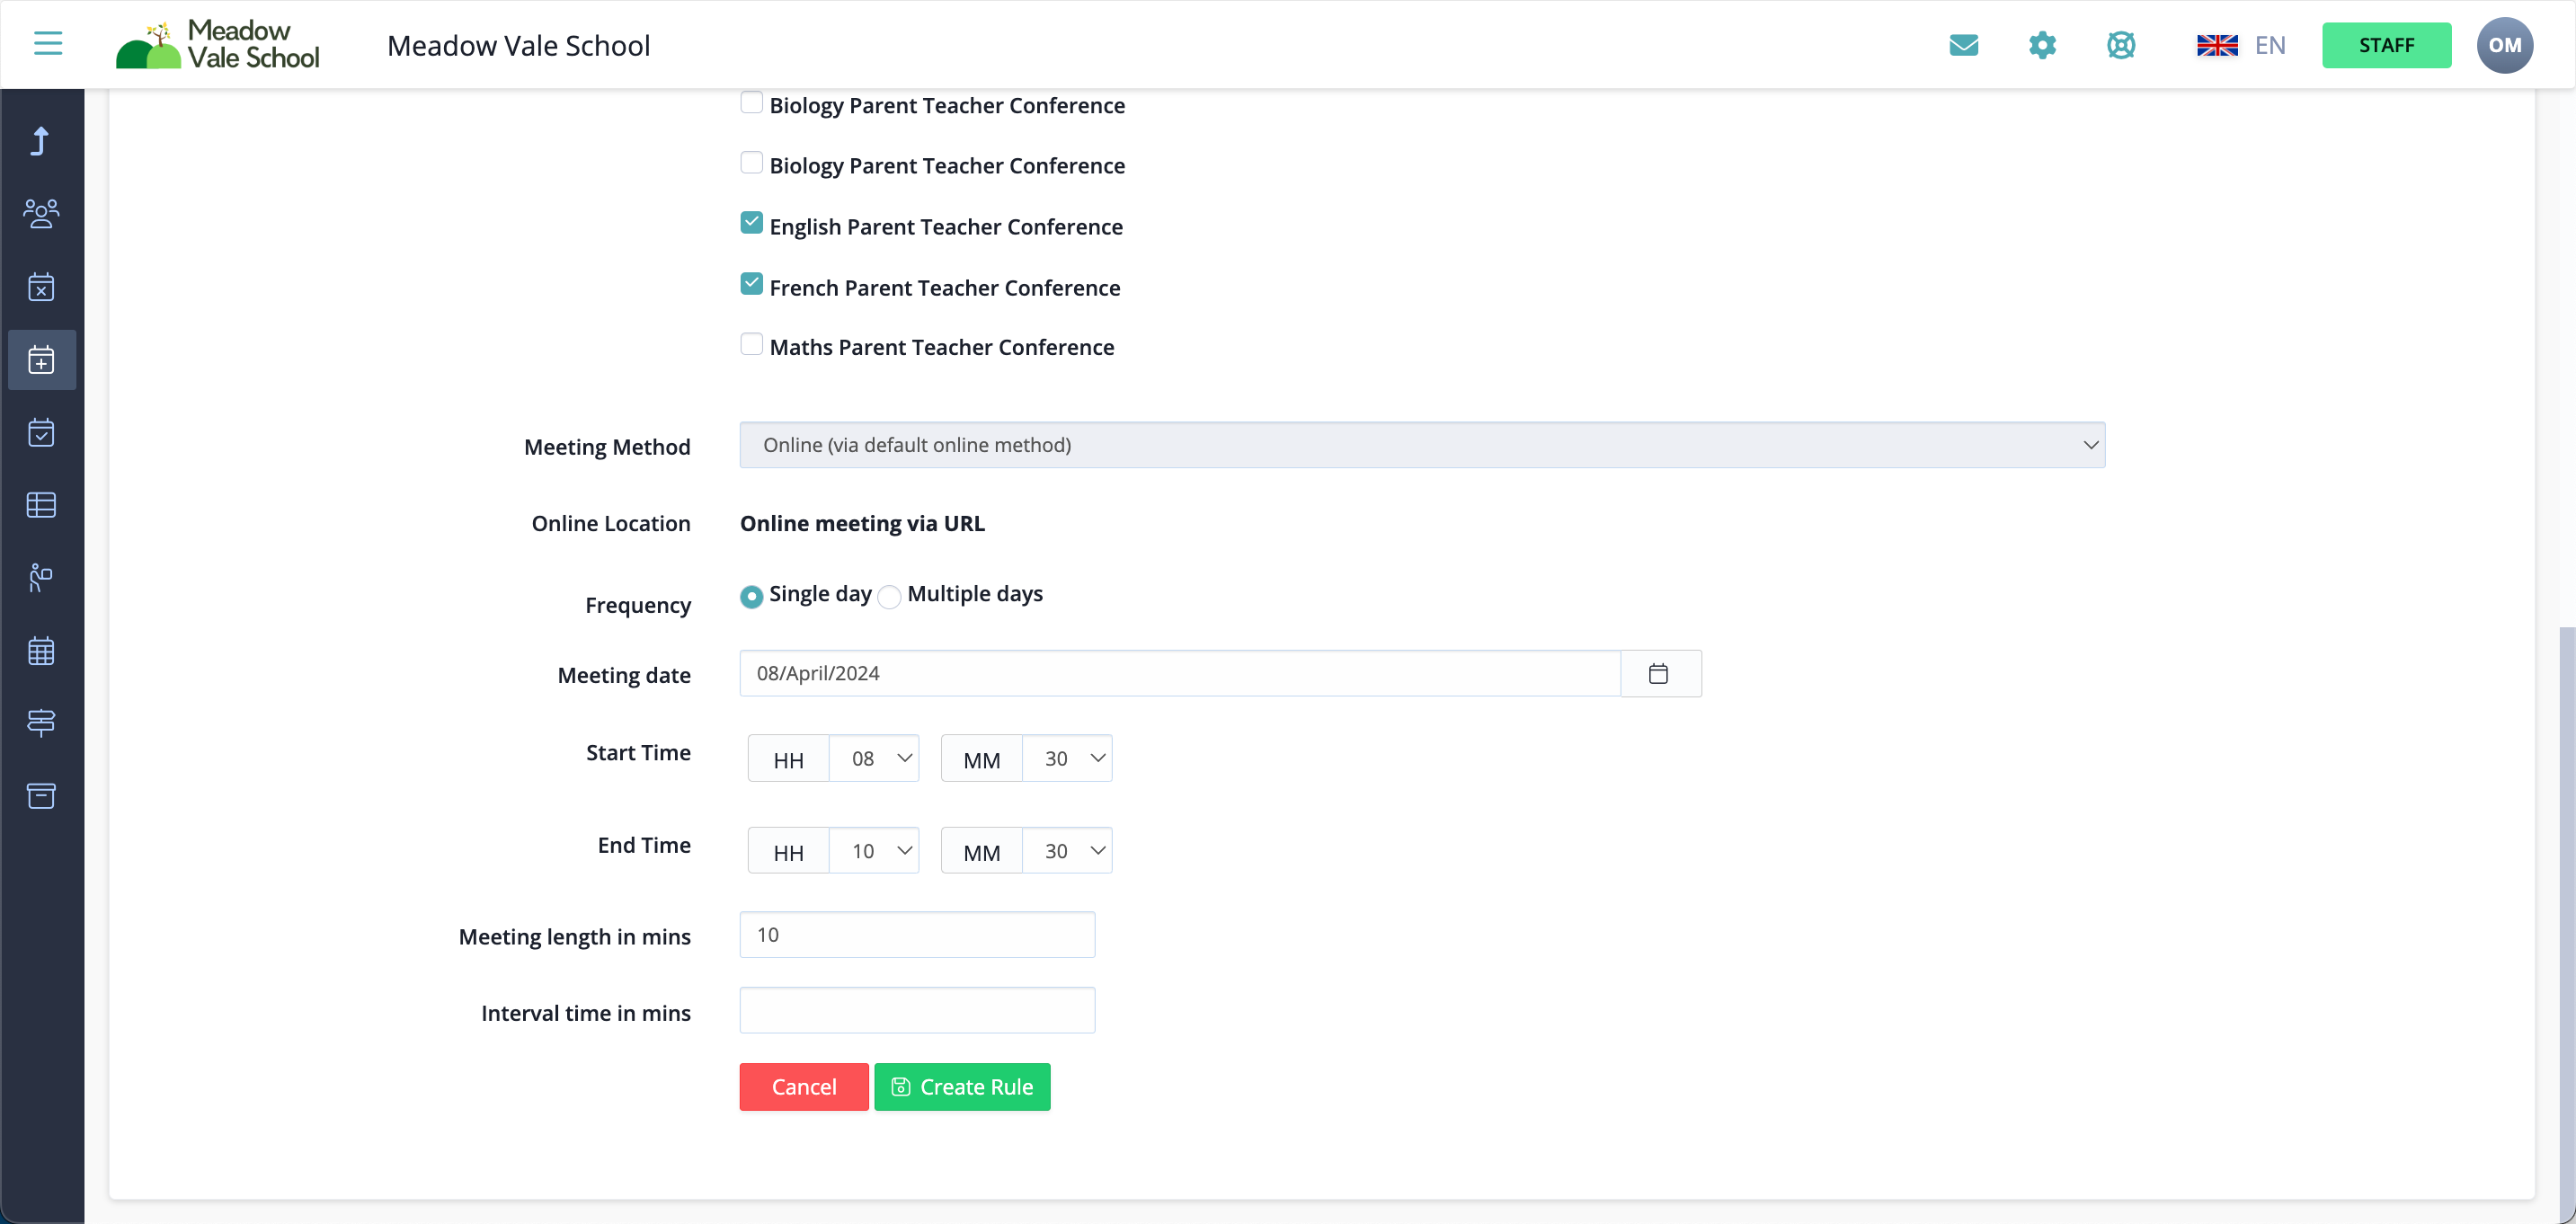
Task: Click the Meadow Vale School title text
Action: [518, 45]
